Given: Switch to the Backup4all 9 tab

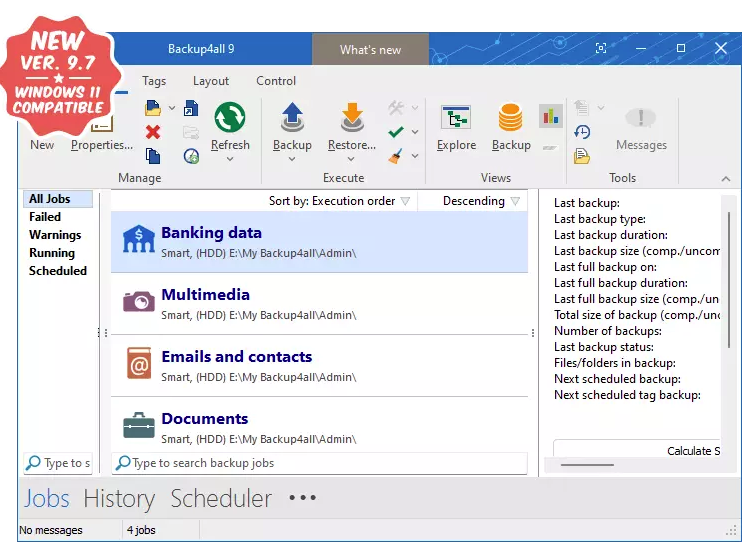Looking at the screenshot, I should click(x=201, y=49).
